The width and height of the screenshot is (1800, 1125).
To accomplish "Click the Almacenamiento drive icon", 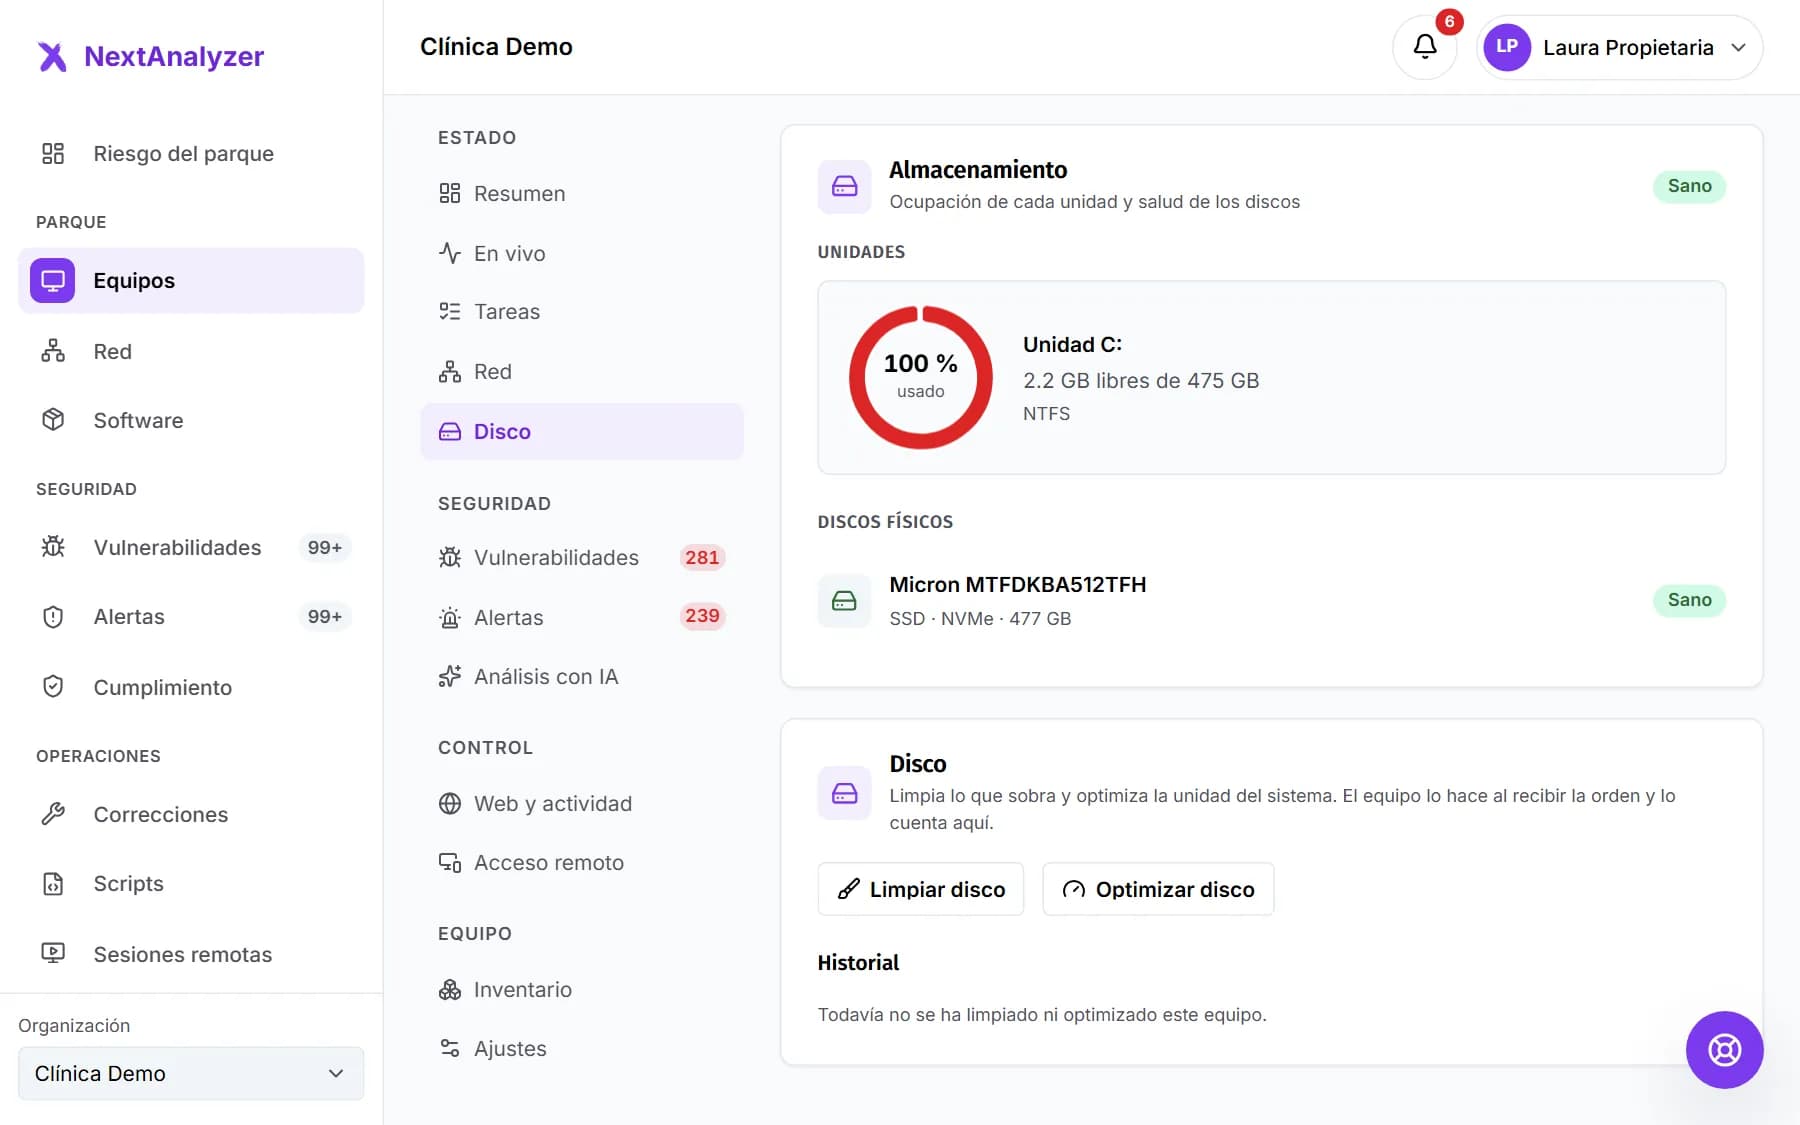I will tap(844, 186).
